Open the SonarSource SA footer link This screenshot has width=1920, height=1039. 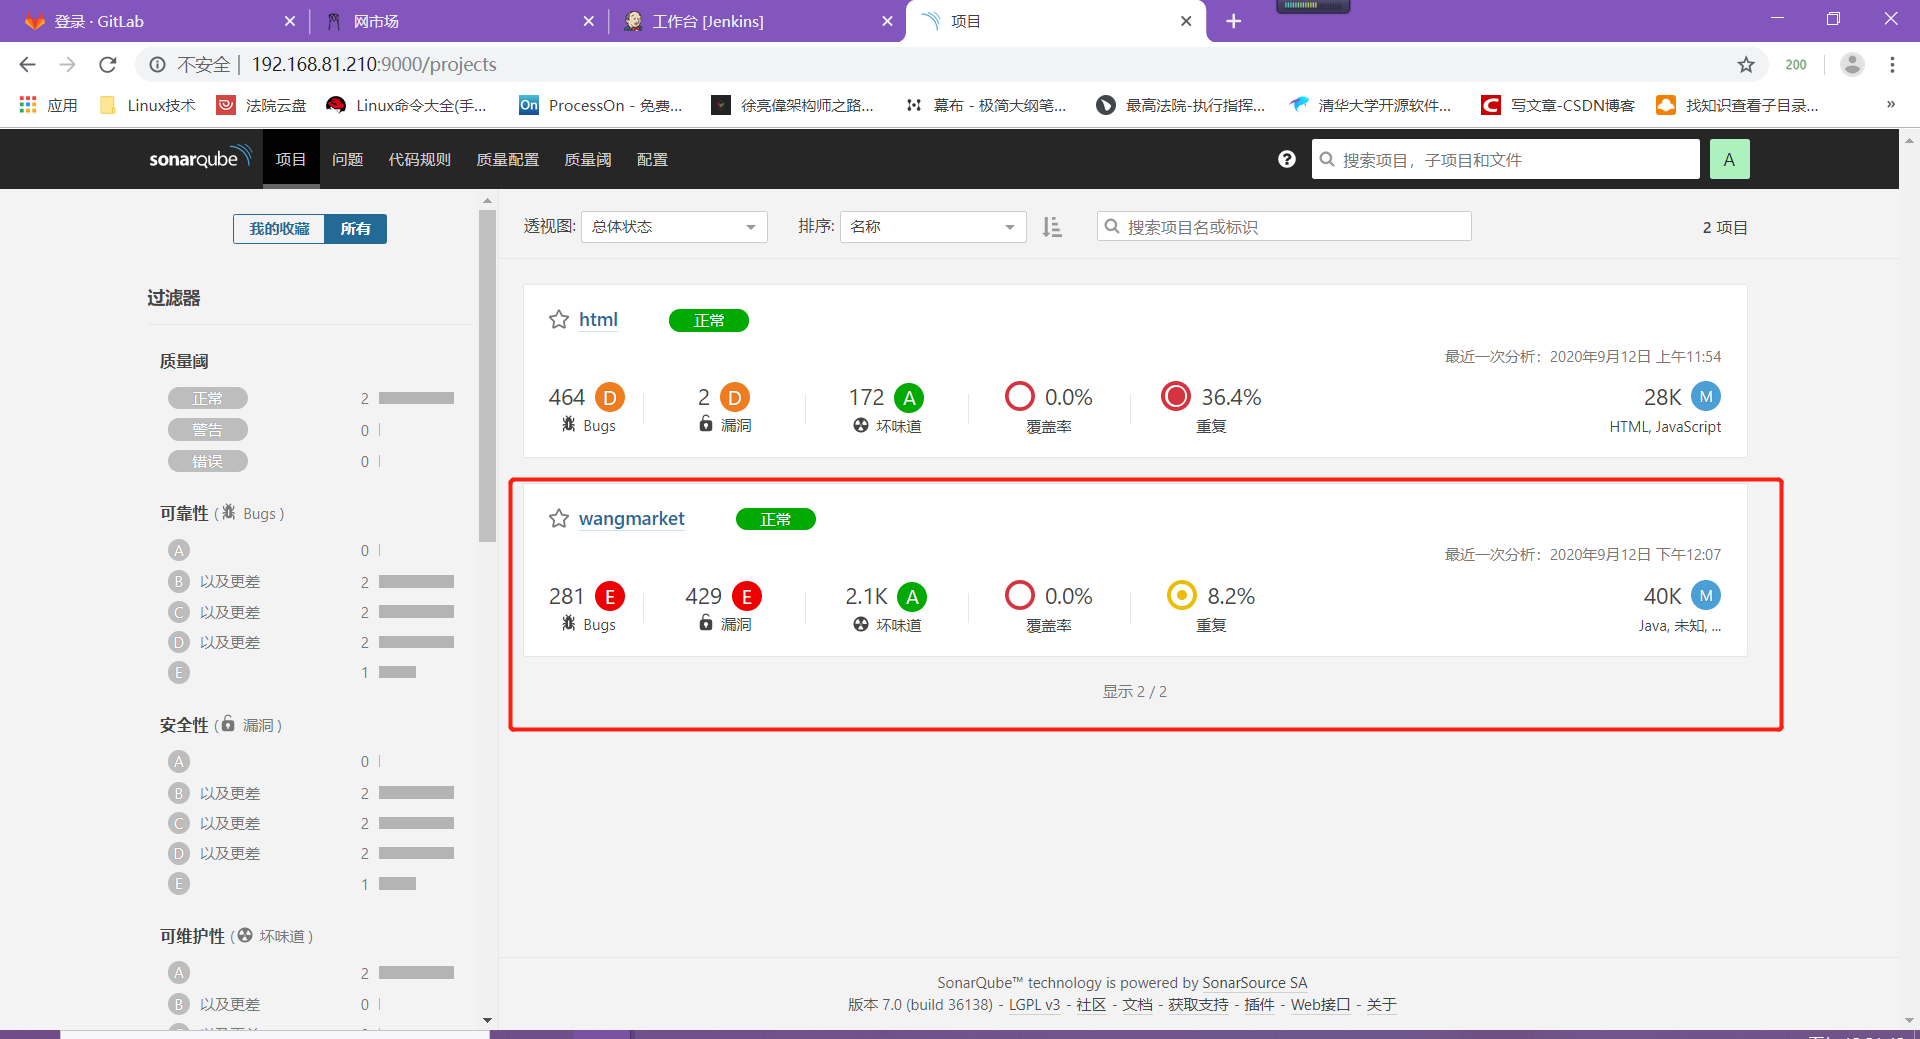click(x=1255, y=983)
